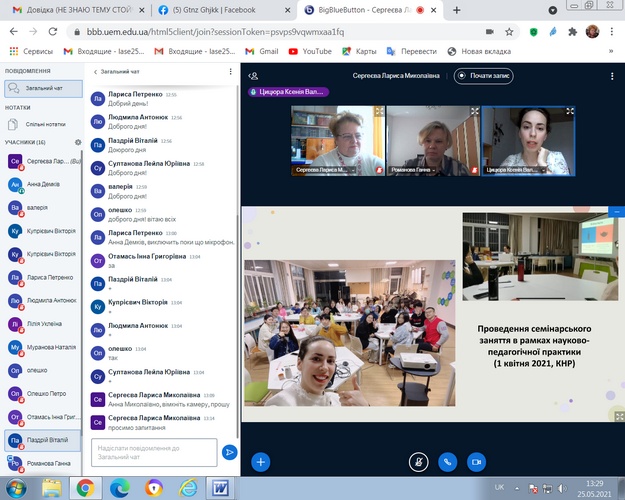Open the session options three-dot menu

coord(611,75)
